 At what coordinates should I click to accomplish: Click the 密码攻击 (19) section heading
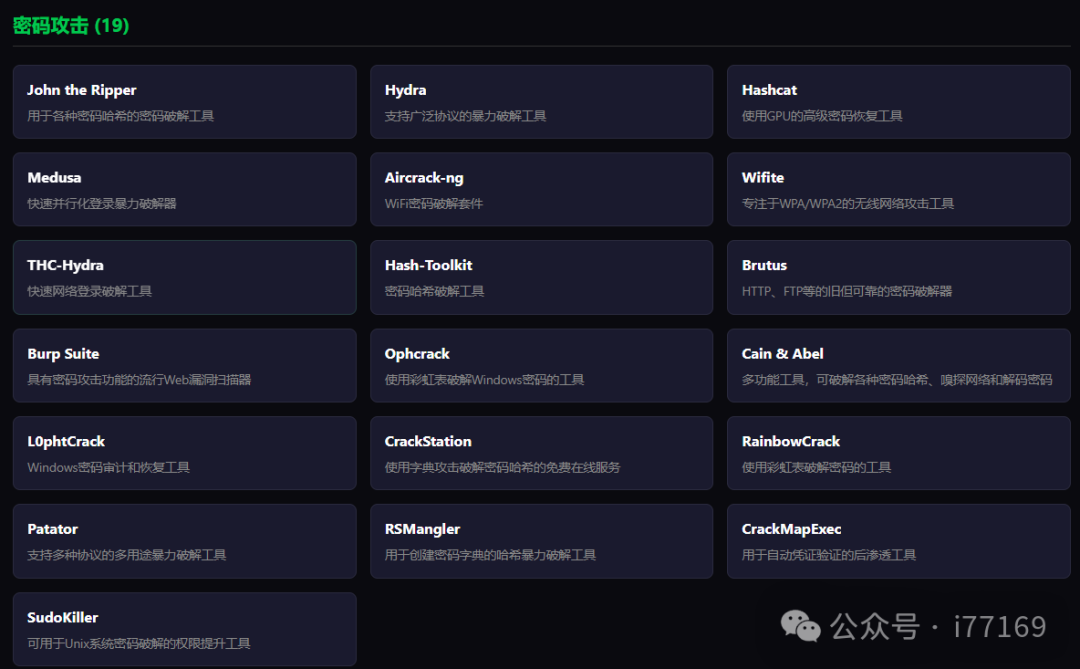point(71,25)
